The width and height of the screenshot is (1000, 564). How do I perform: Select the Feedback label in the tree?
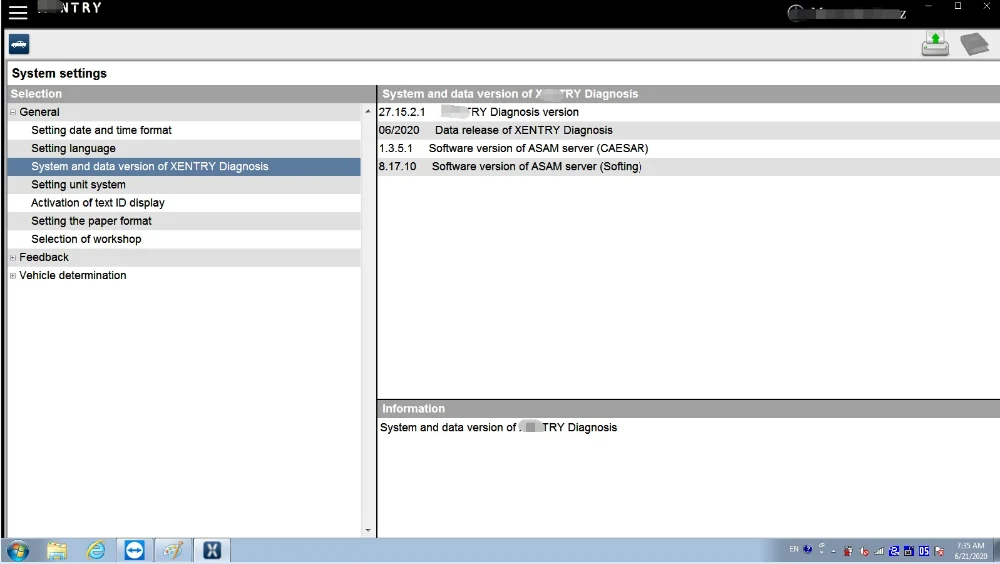[44, 257]
